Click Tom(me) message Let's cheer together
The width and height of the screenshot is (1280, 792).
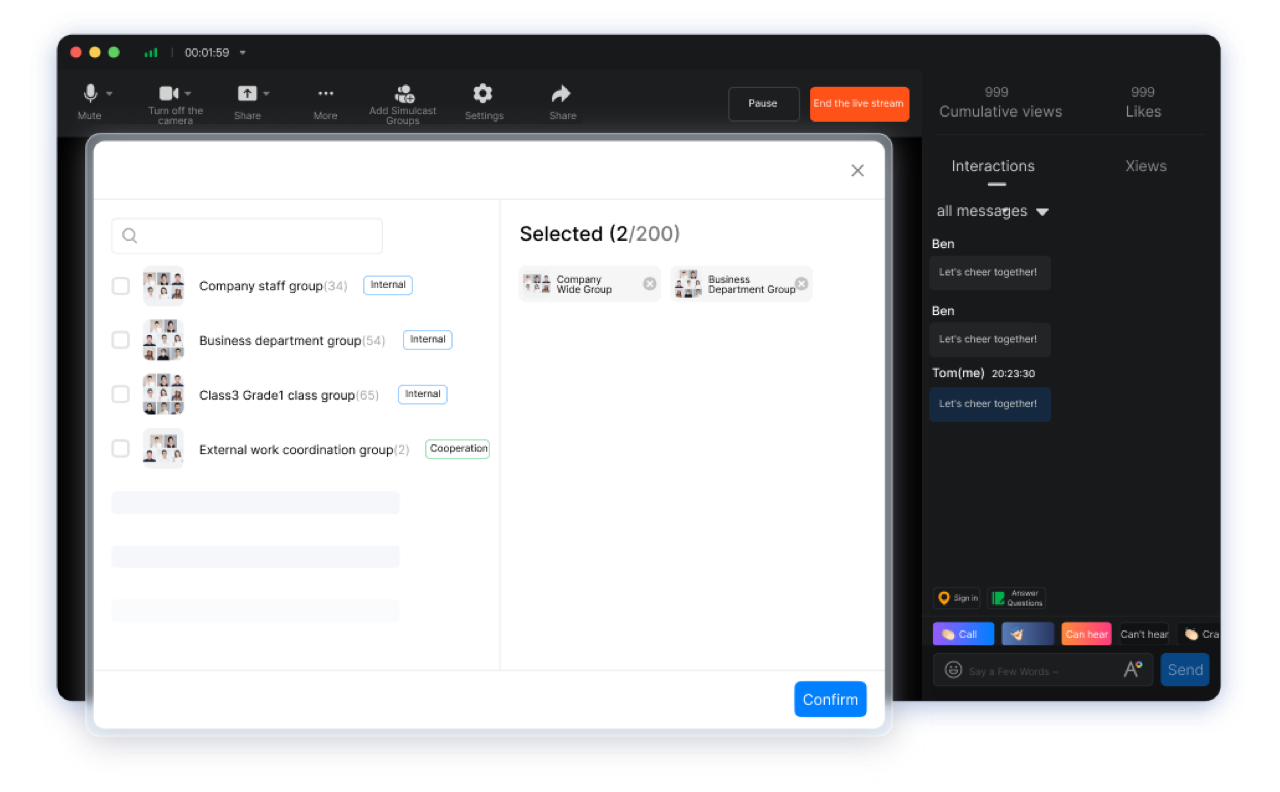click(x=990, y=404)
